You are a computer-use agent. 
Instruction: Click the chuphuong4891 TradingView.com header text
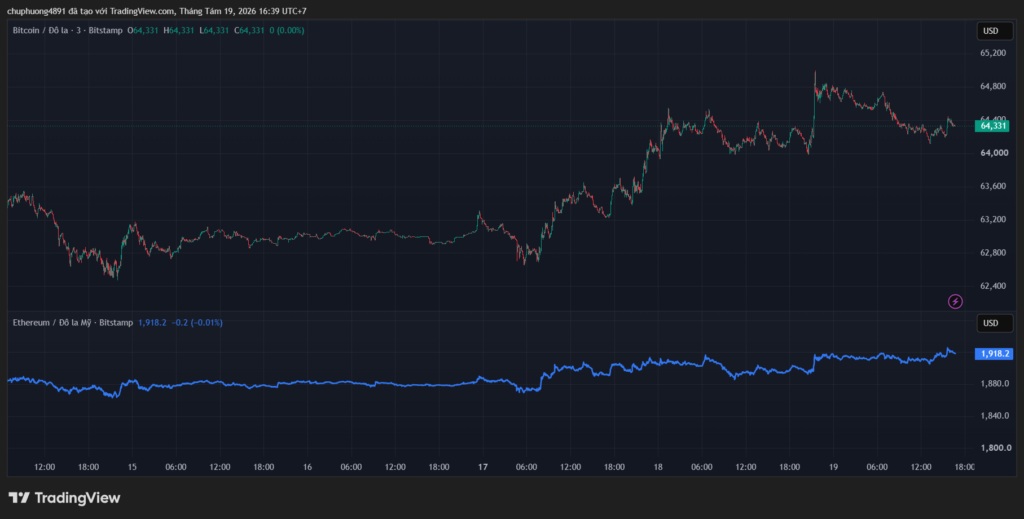click(157, 11)
